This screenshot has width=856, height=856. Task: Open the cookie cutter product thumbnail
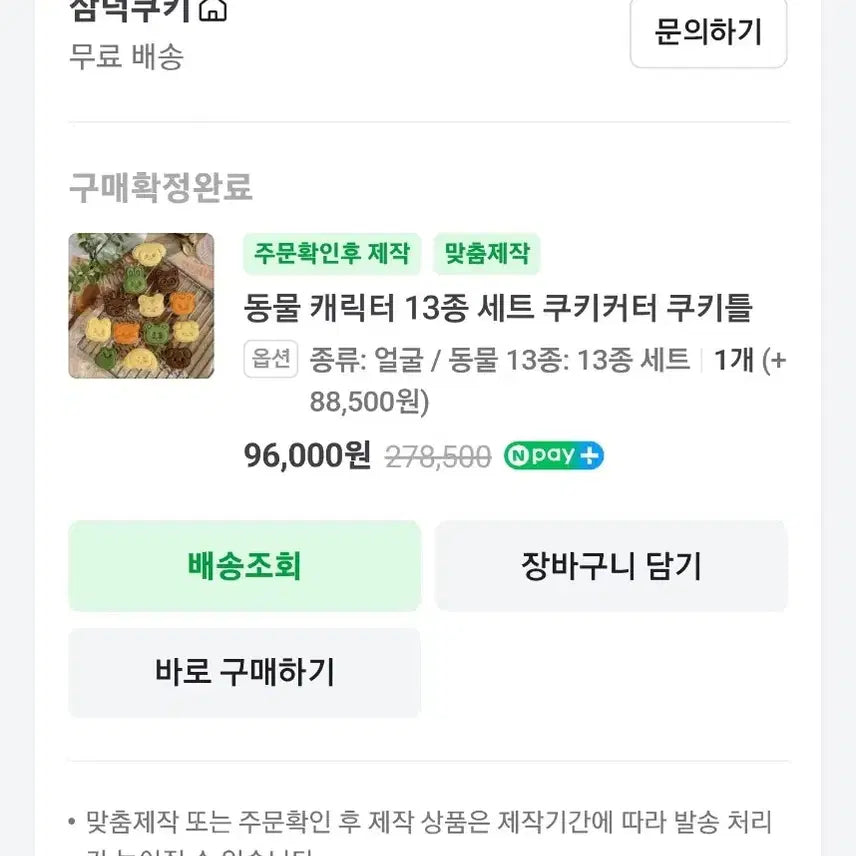[x=141, y=306]
